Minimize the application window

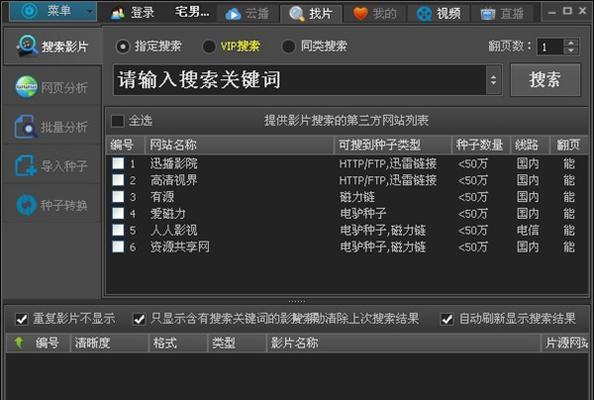552,12
